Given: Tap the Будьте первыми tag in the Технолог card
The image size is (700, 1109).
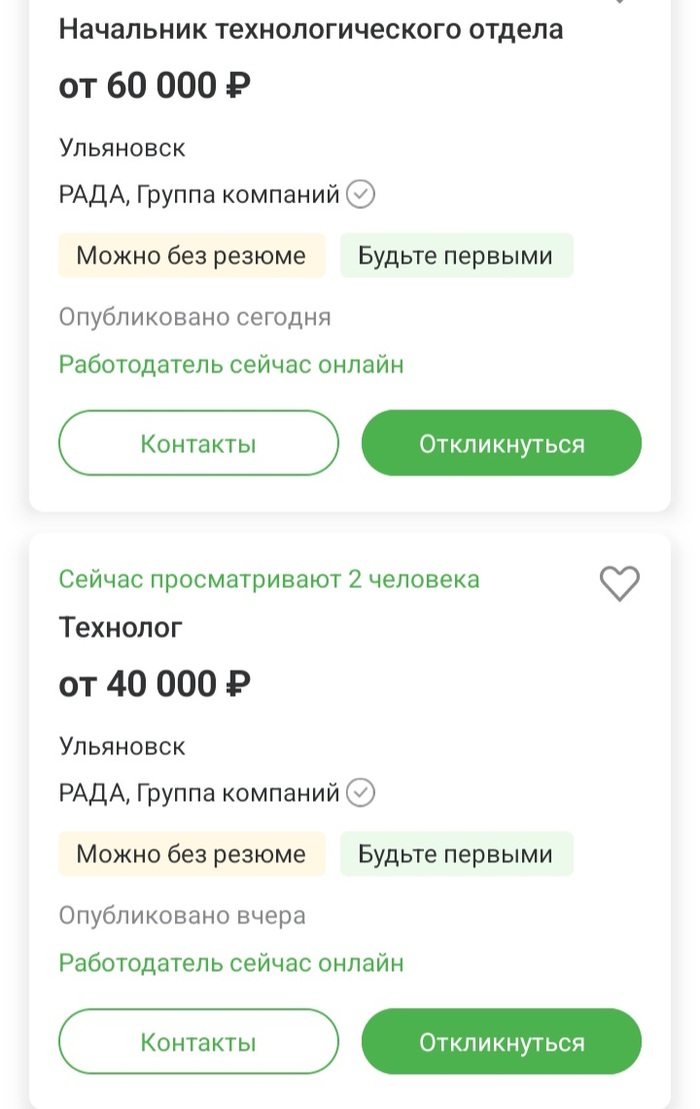Looking at the screenshot, I should [x=456, y=854].
